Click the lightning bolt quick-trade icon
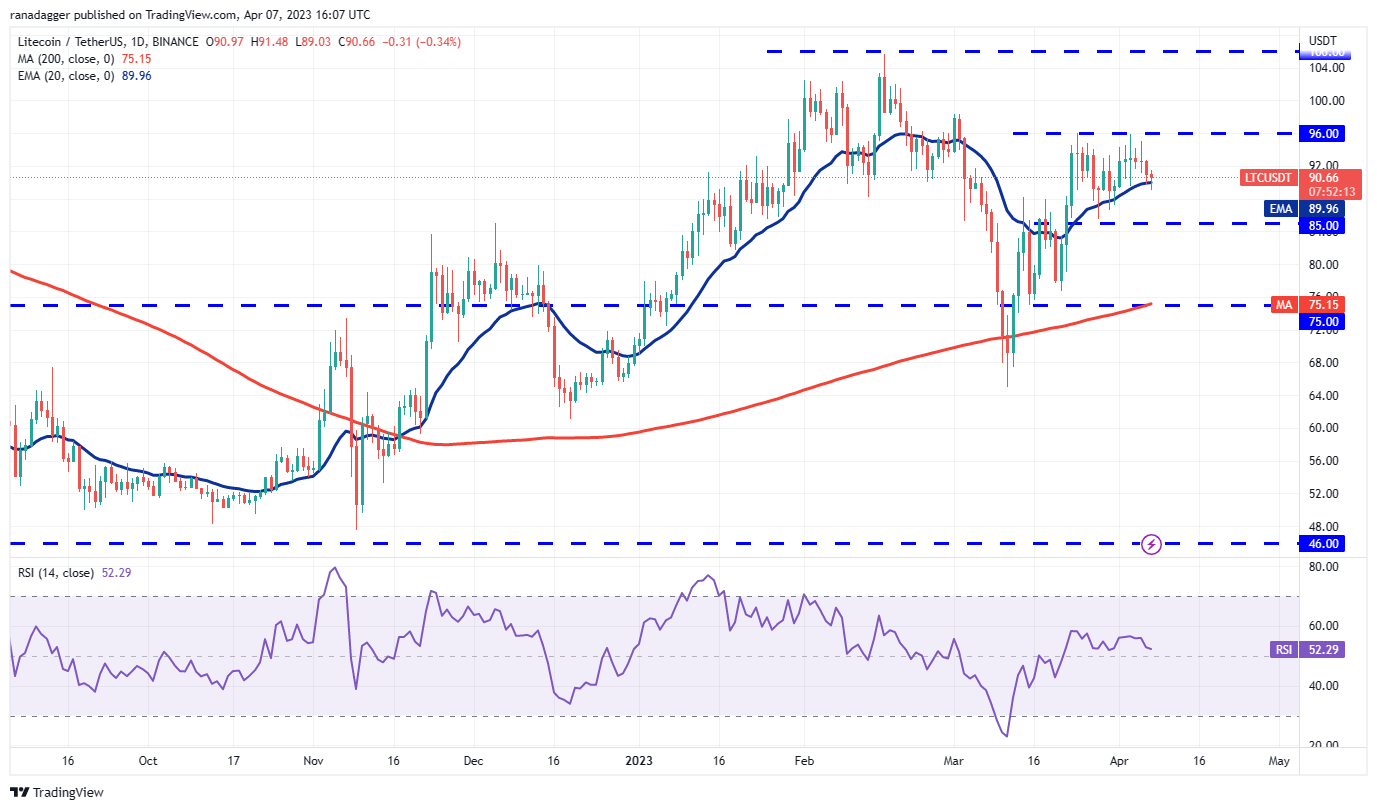The height and width of the screenshot is (810, 1377). [1150, 544]
